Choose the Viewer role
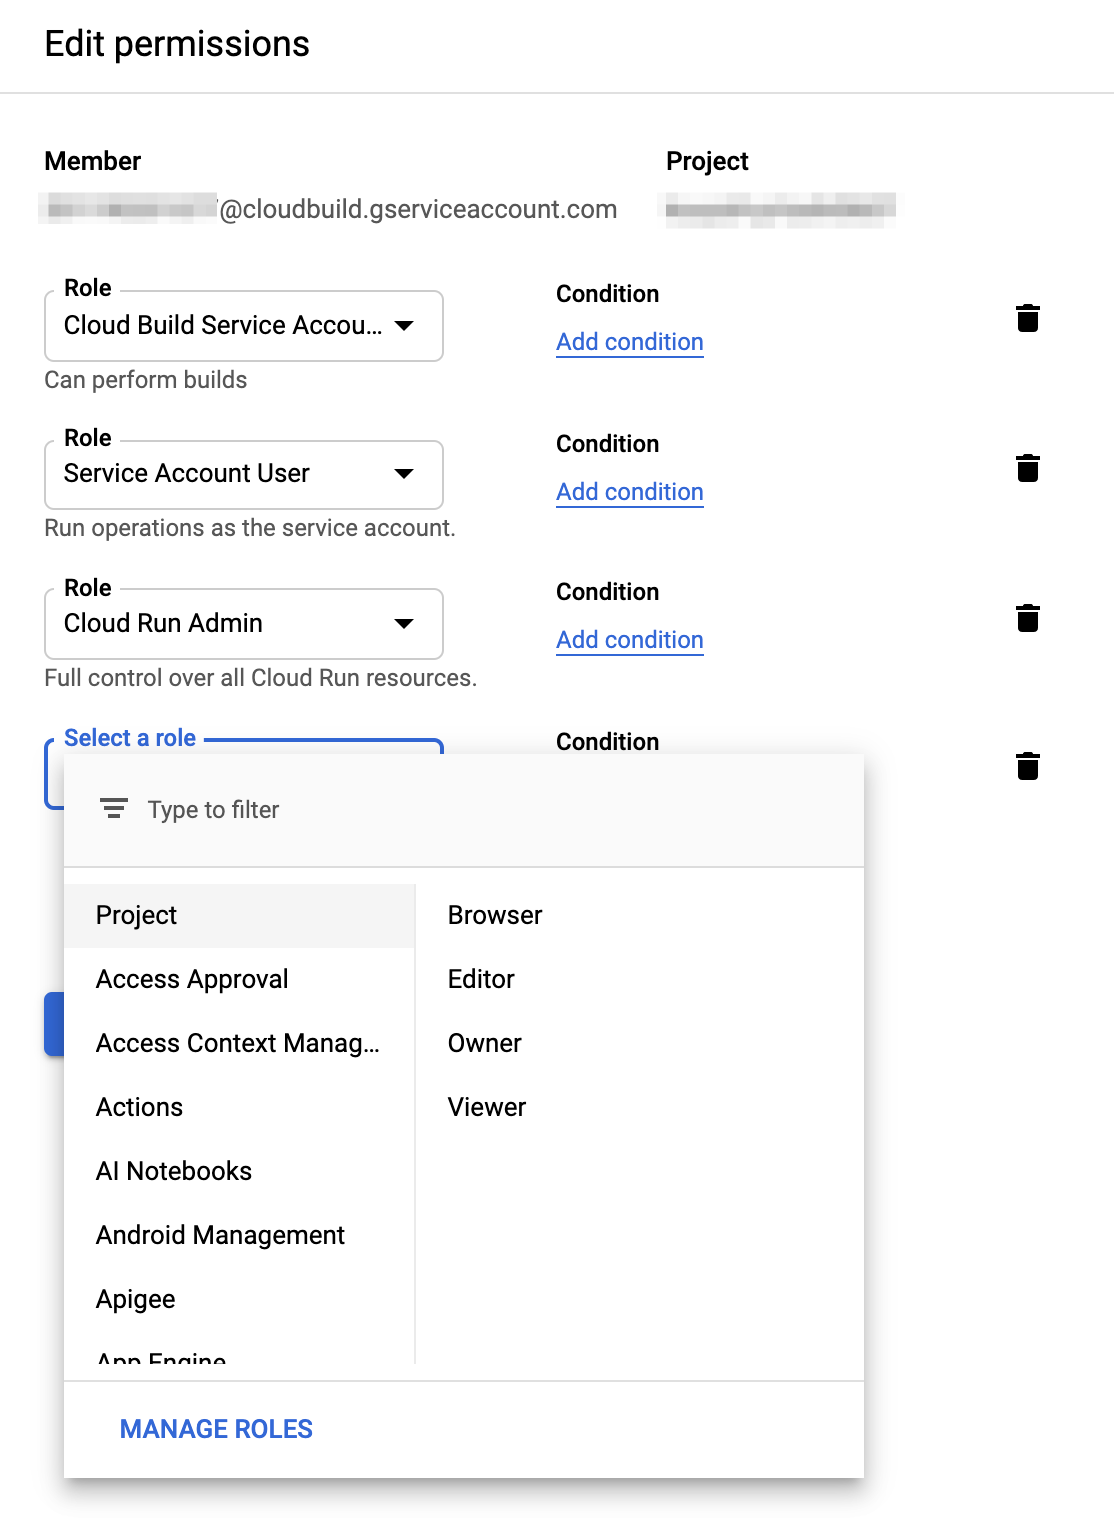 [640, 1107]
